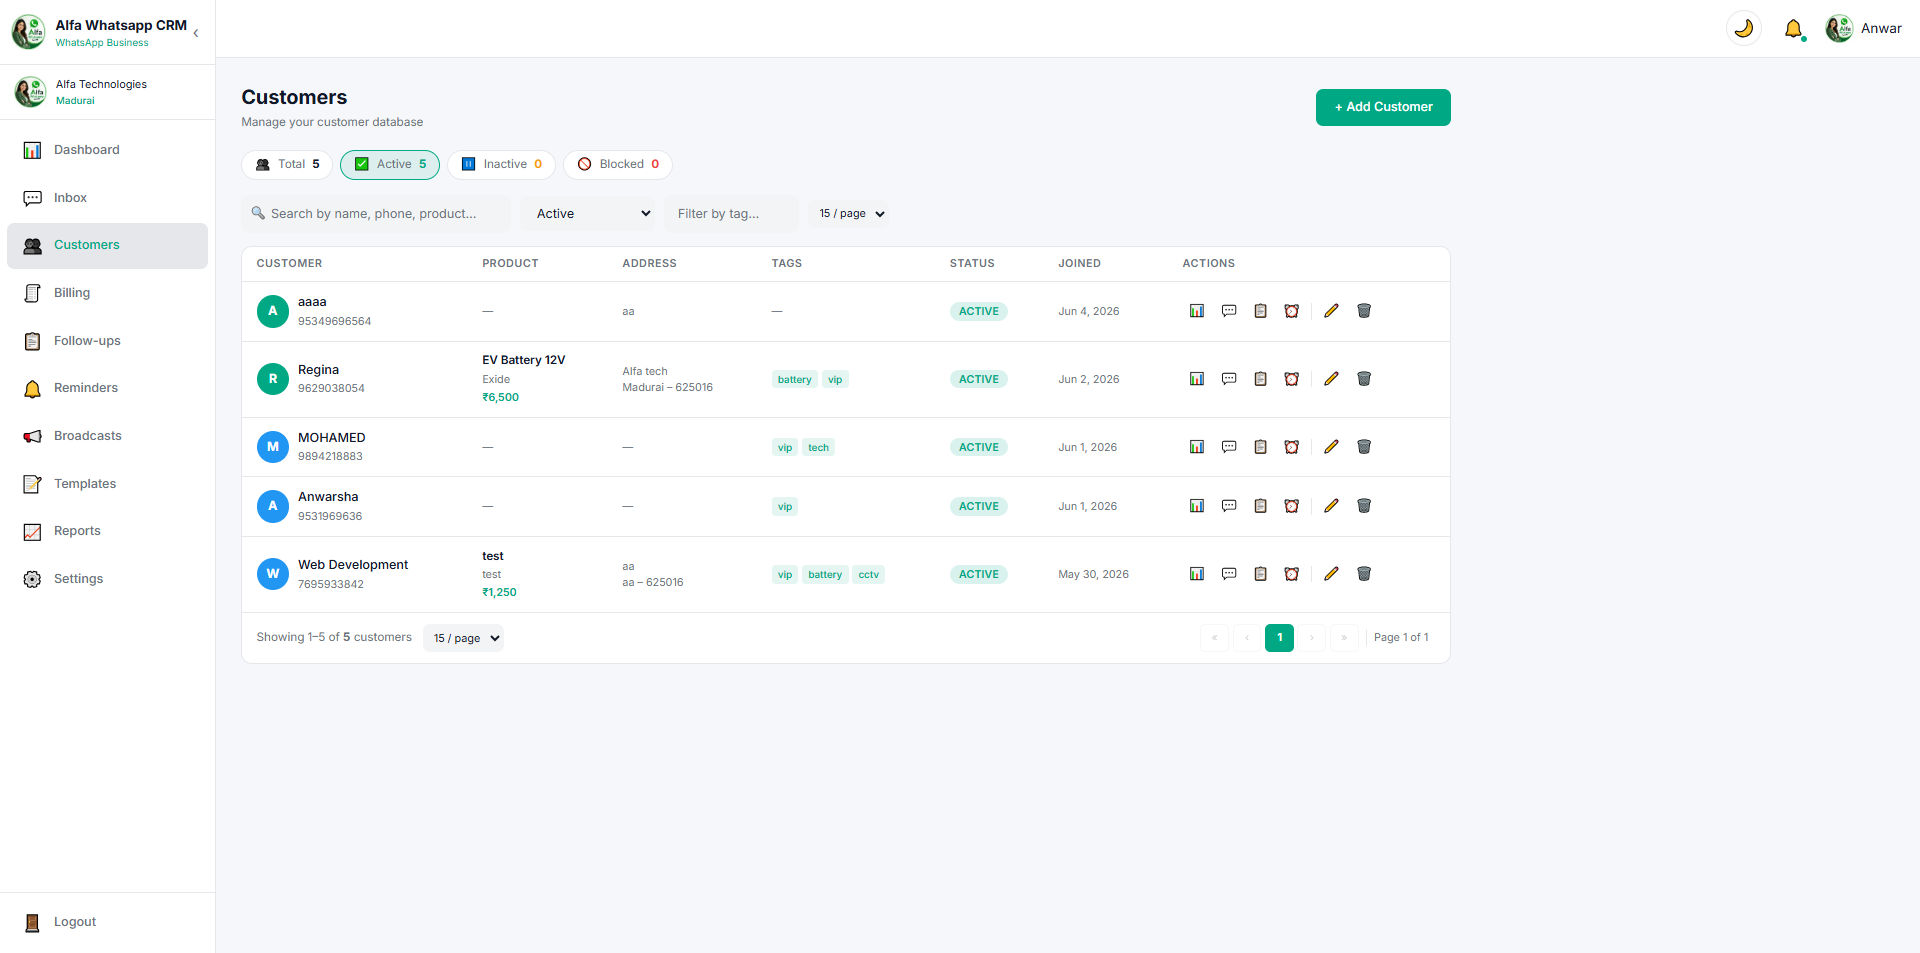Edit Anwarsha using pencil icon
Screen dimensions: 1920x953
[x=1331, y=506]
